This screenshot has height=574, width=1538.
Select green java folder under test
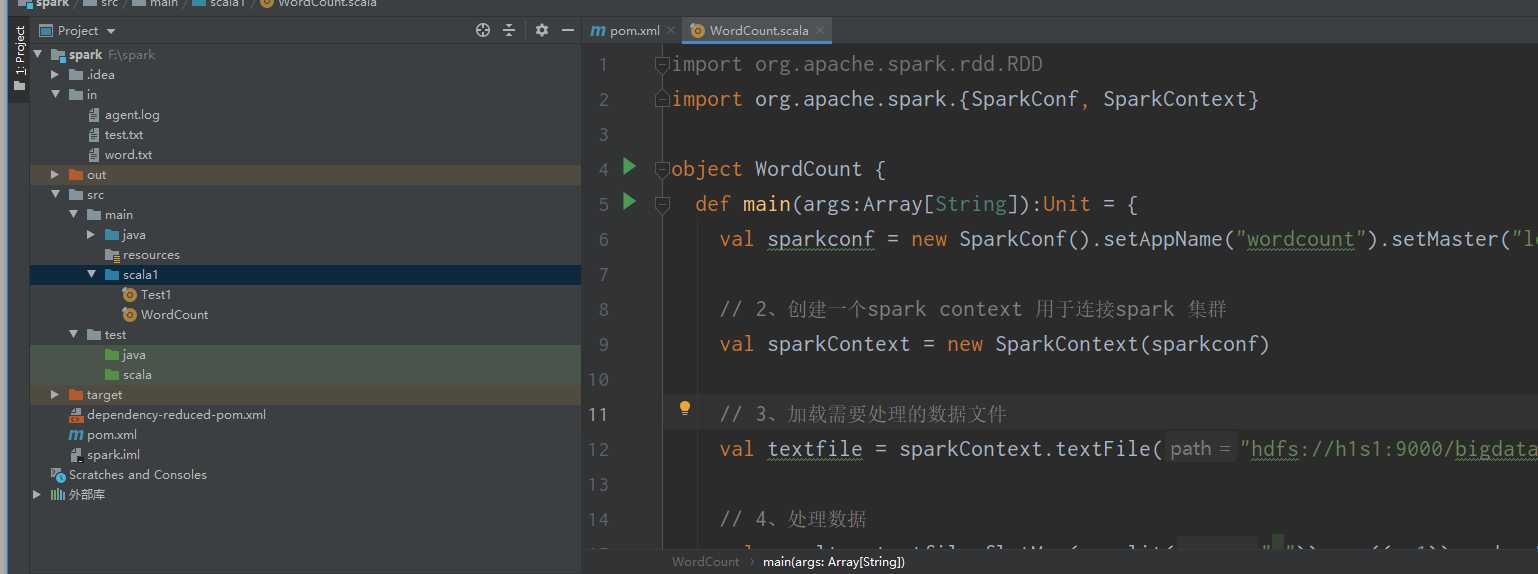[134, 355]
